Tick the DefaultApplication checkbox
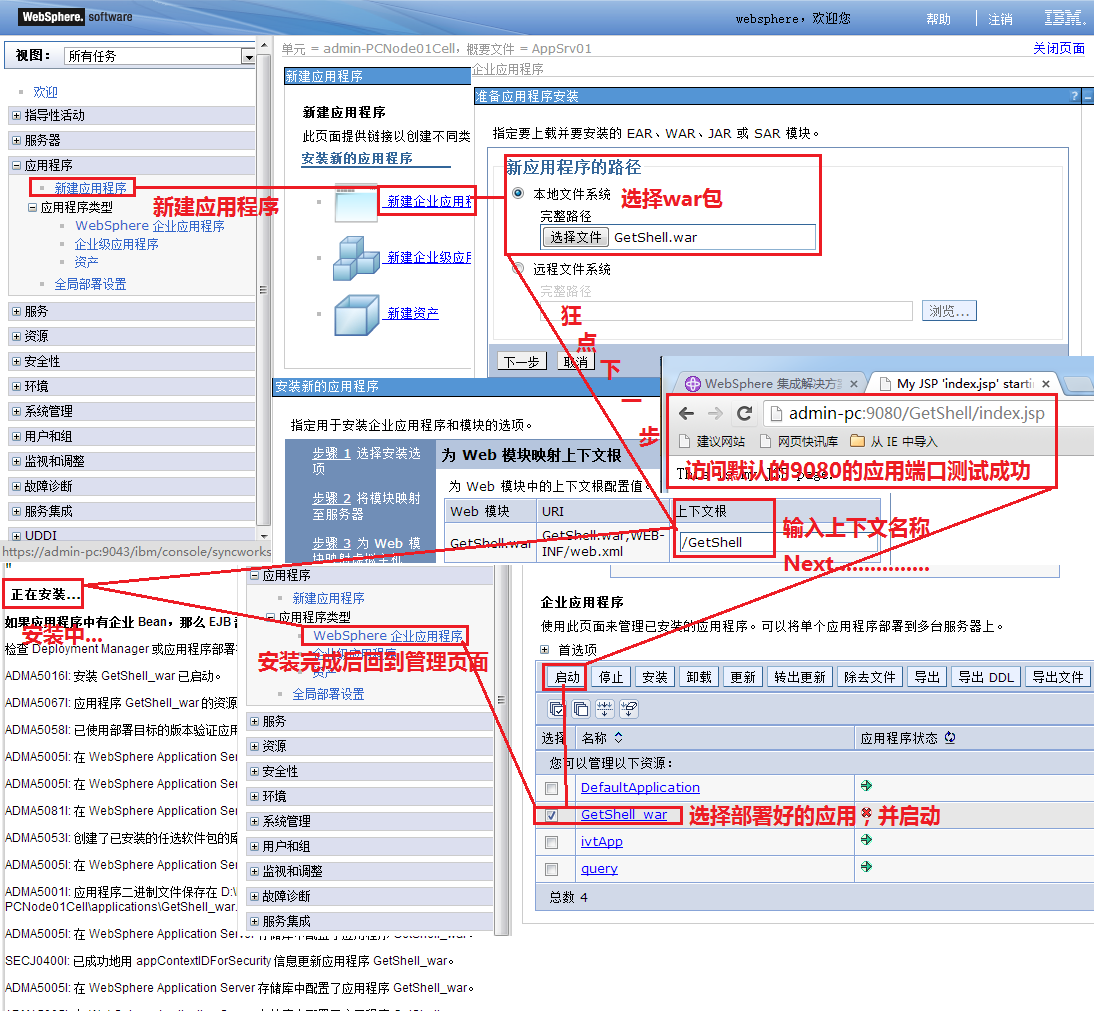Viewport: 1094px width, 1011px height. [x=552, y=788]
